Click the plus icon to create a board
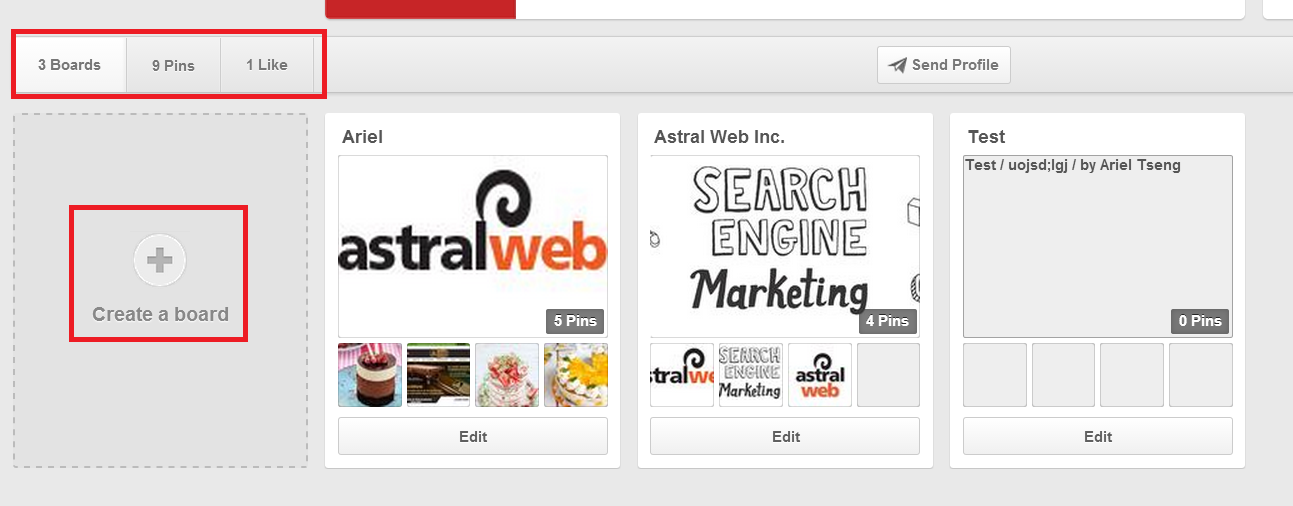The width and height of the screenshot is (1293, 506). pyautogui.click(x=160, y=261)
